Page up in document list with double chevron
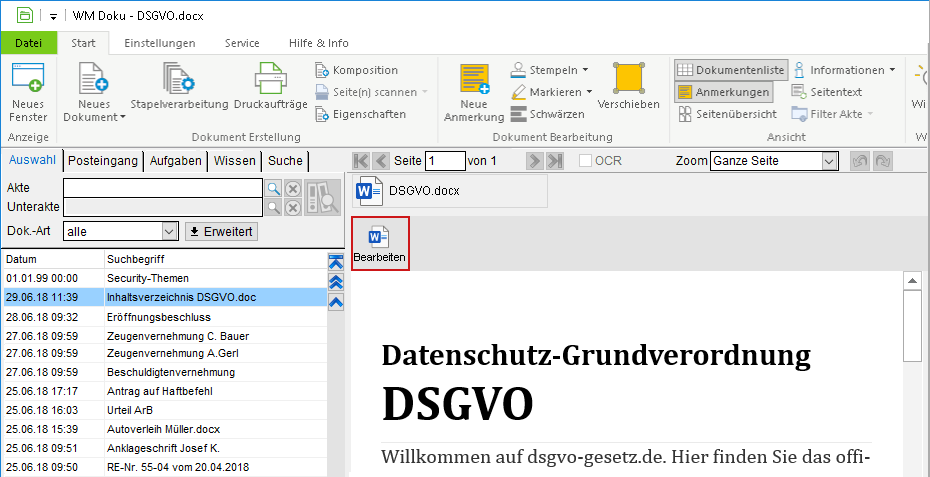The height and width of the screenshot is (477, 930). click(x=336, y=282)
